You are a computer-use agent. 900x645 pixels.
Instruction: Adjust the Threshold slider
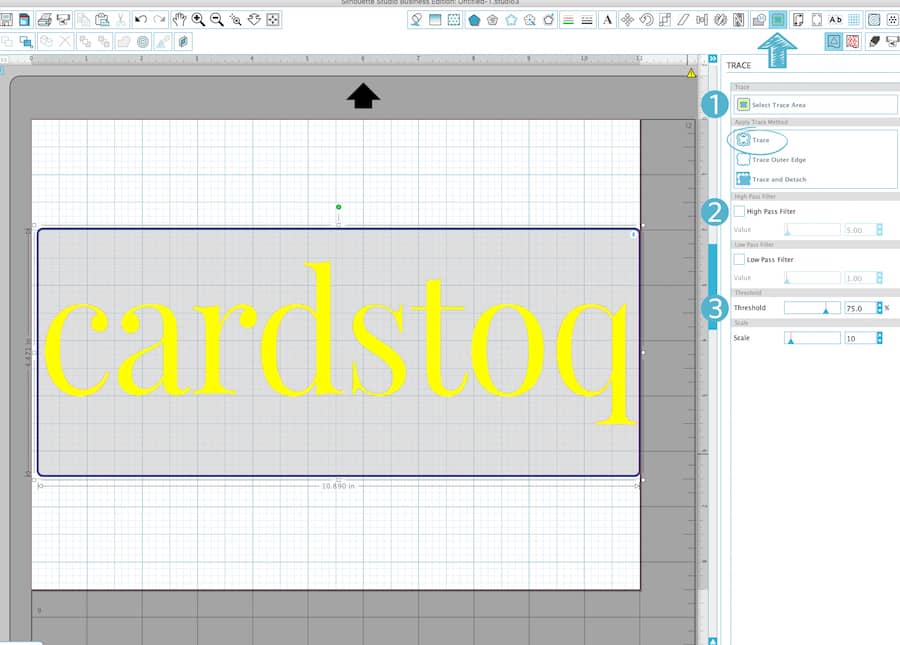(x=812, y=308)
